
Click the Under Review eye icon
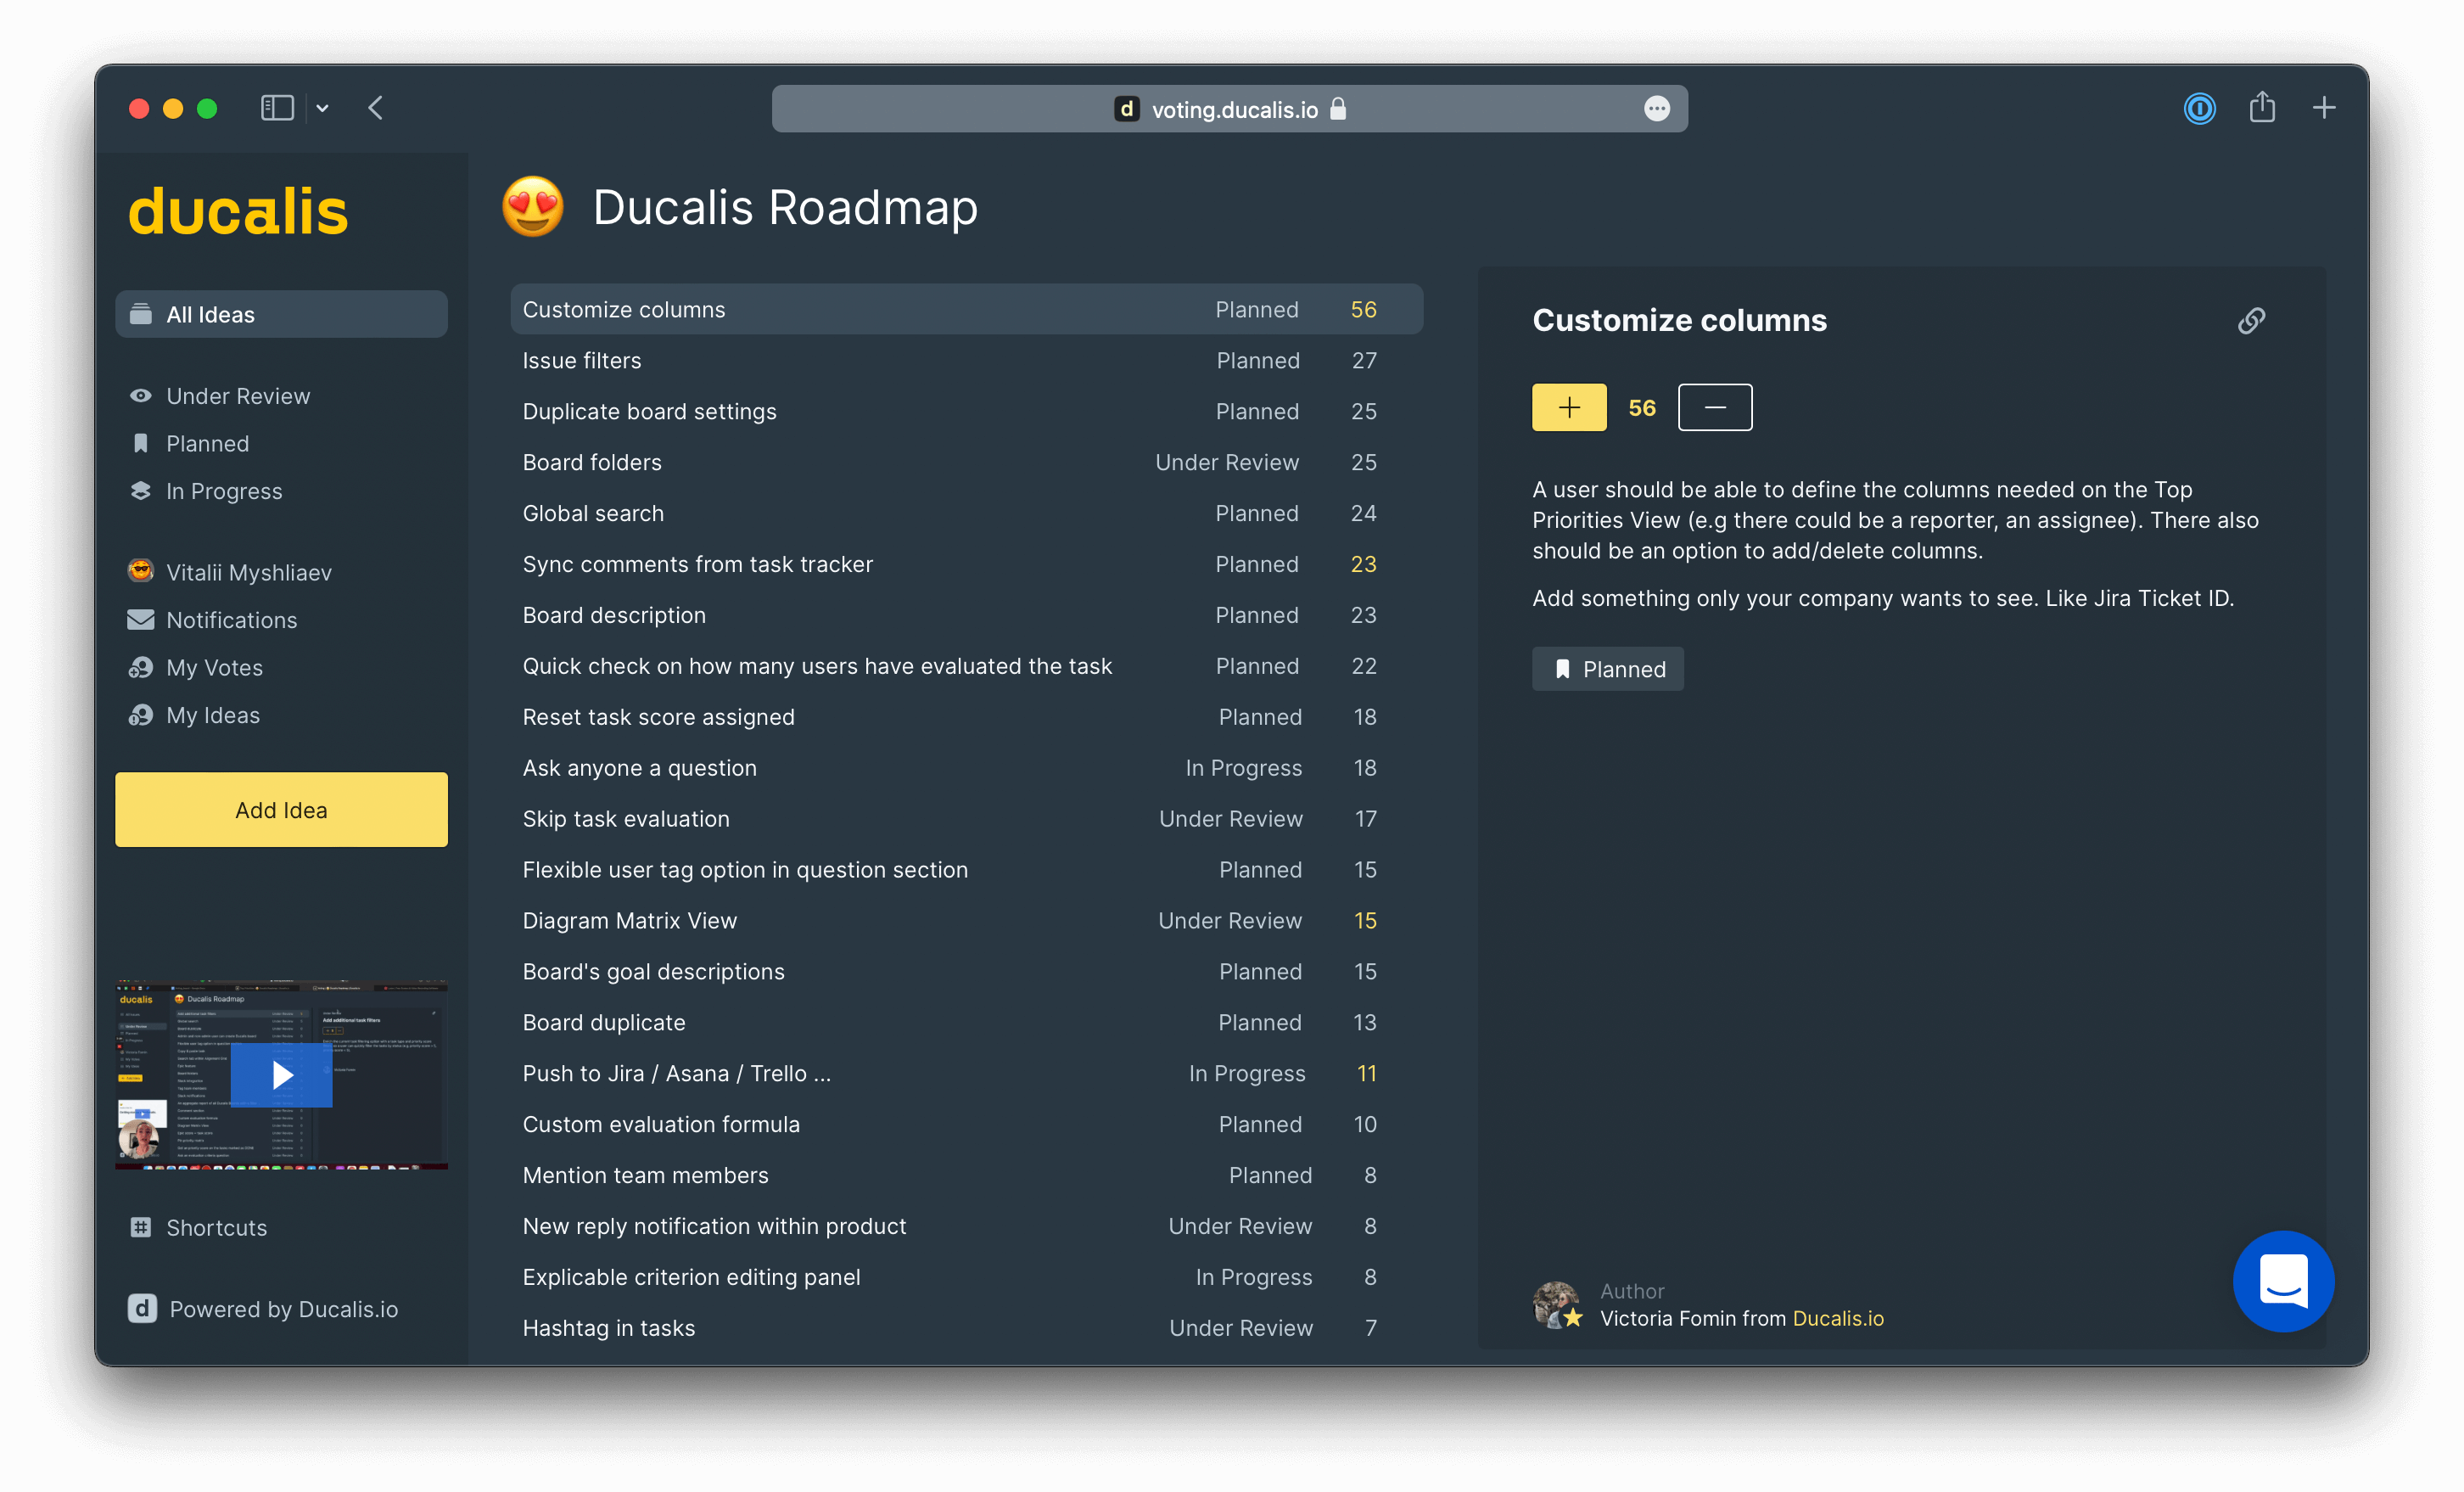tap(141, 396)
